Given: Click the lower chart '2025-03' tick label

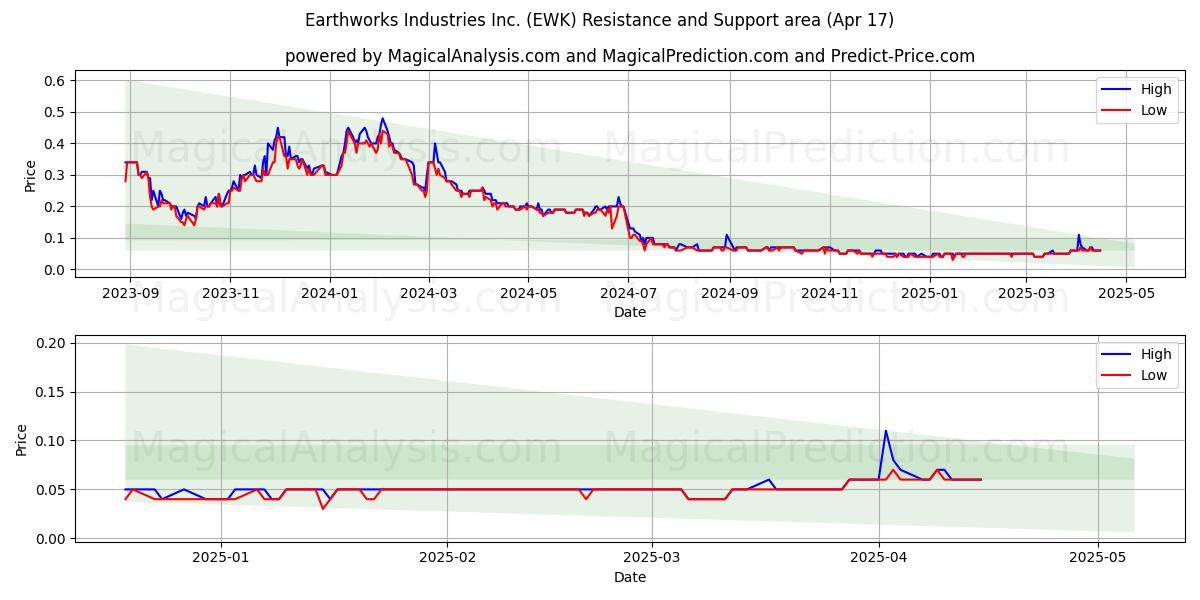Looking at the screenshot, I should tap(652, 558).
